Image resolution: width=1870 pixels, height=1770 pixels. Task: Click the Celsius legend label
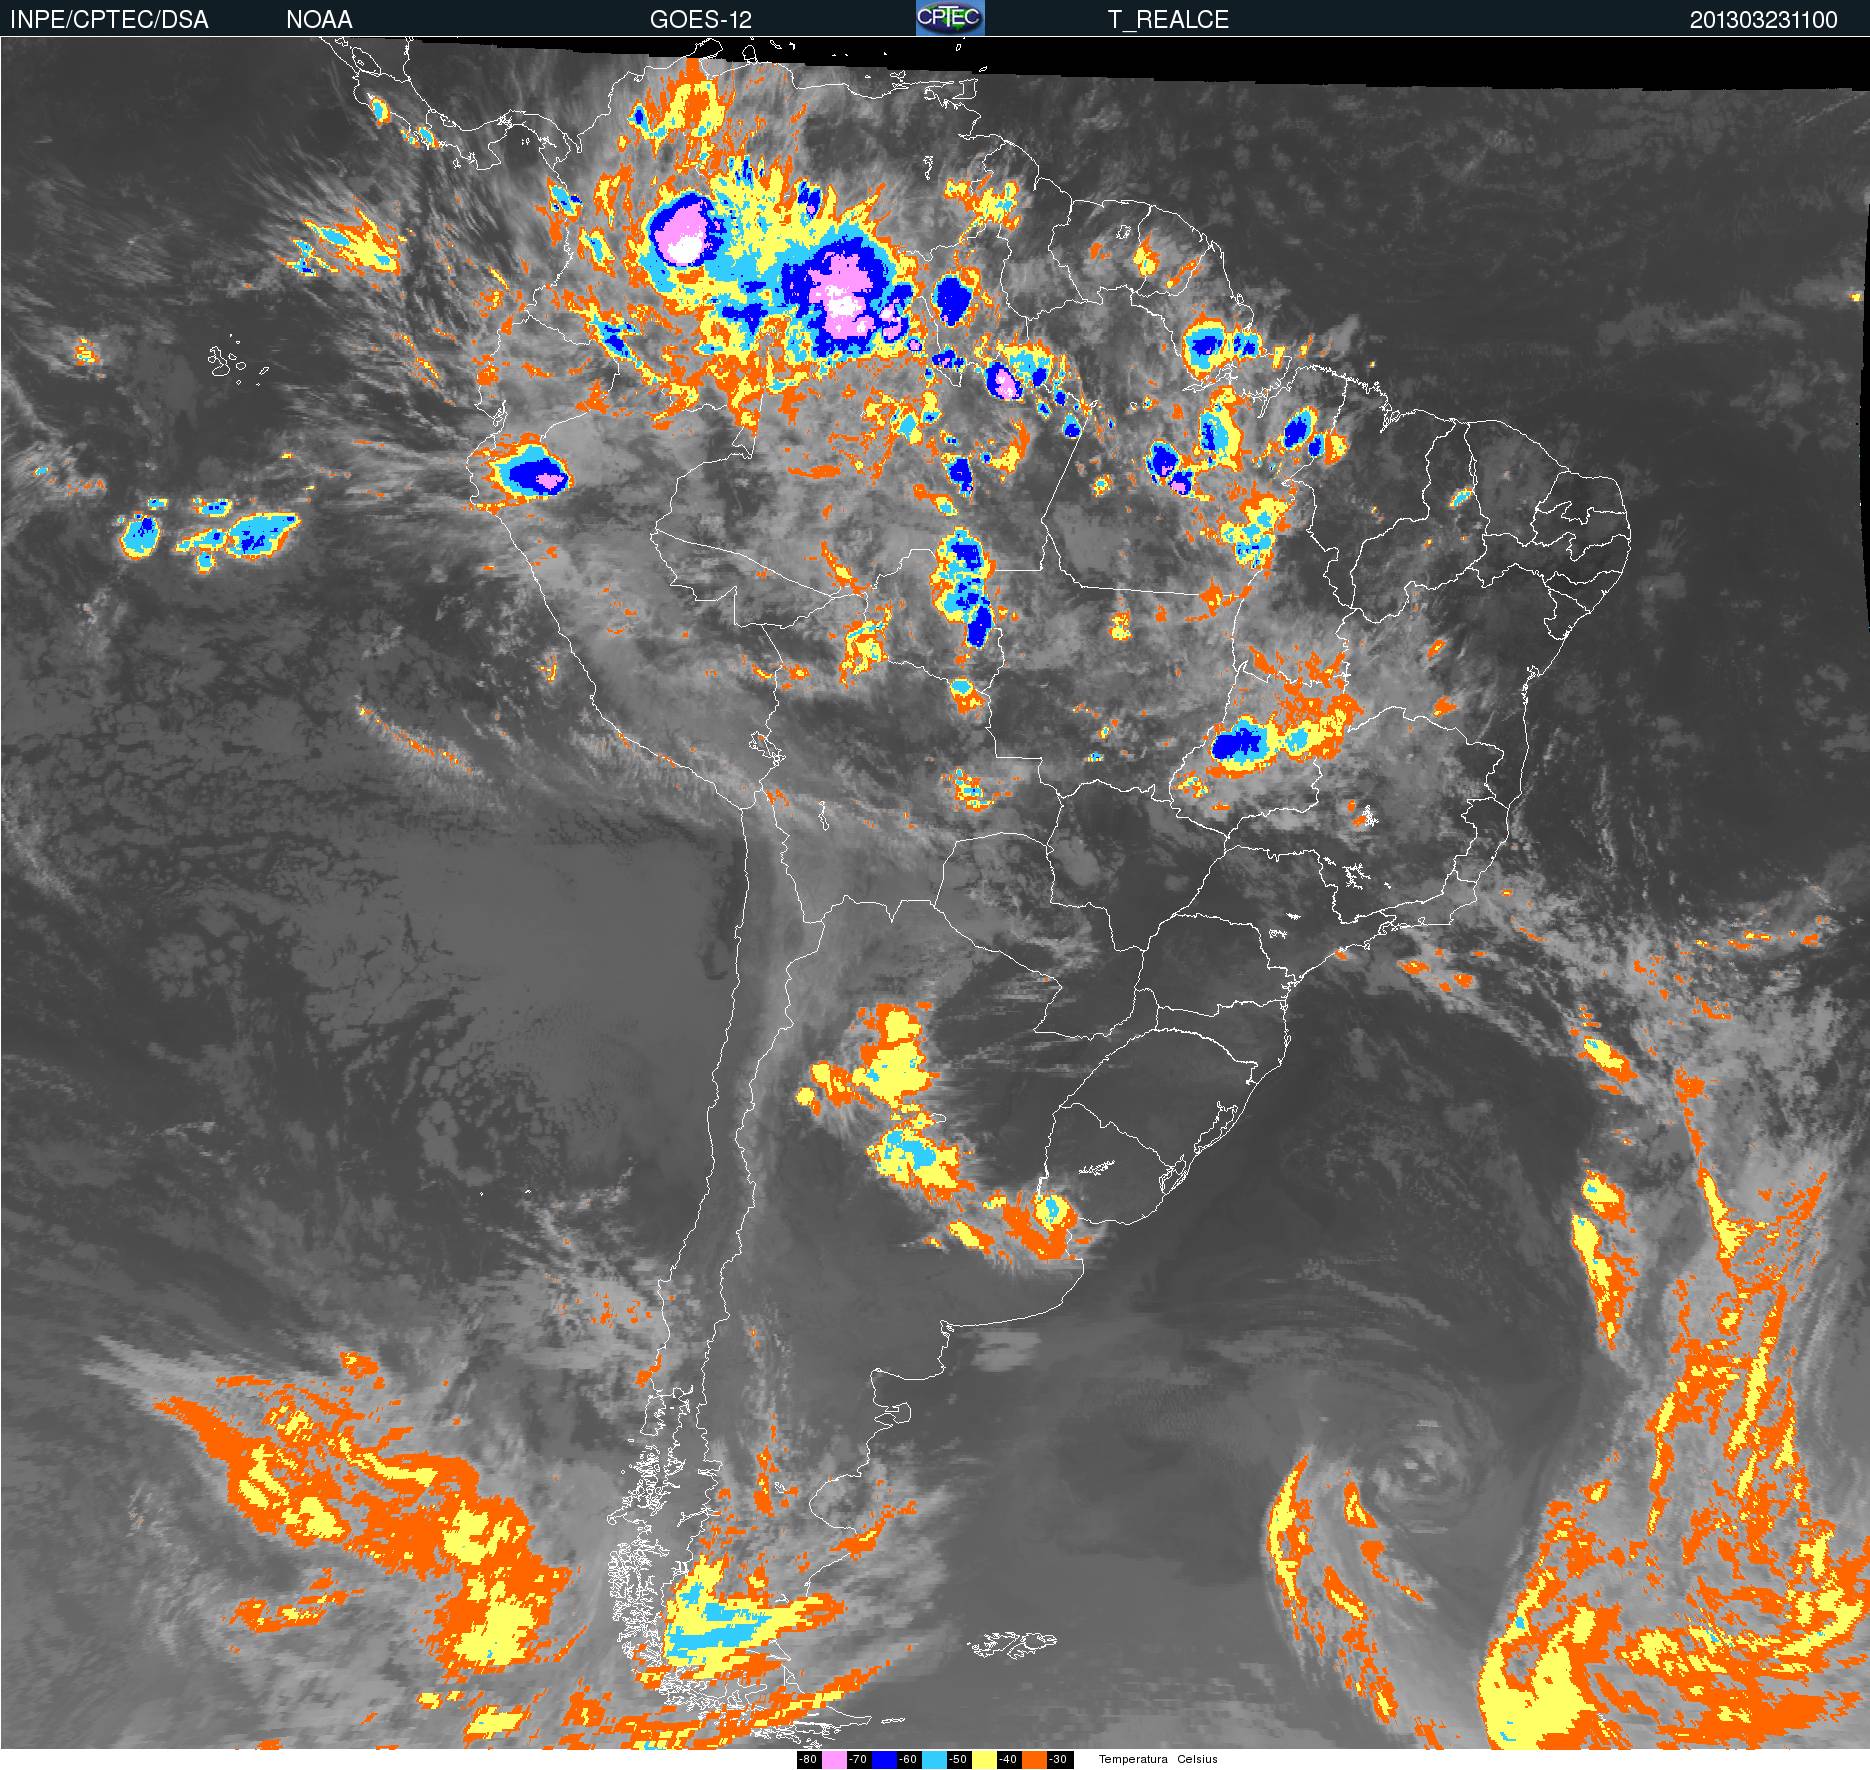point(1197,1760)
